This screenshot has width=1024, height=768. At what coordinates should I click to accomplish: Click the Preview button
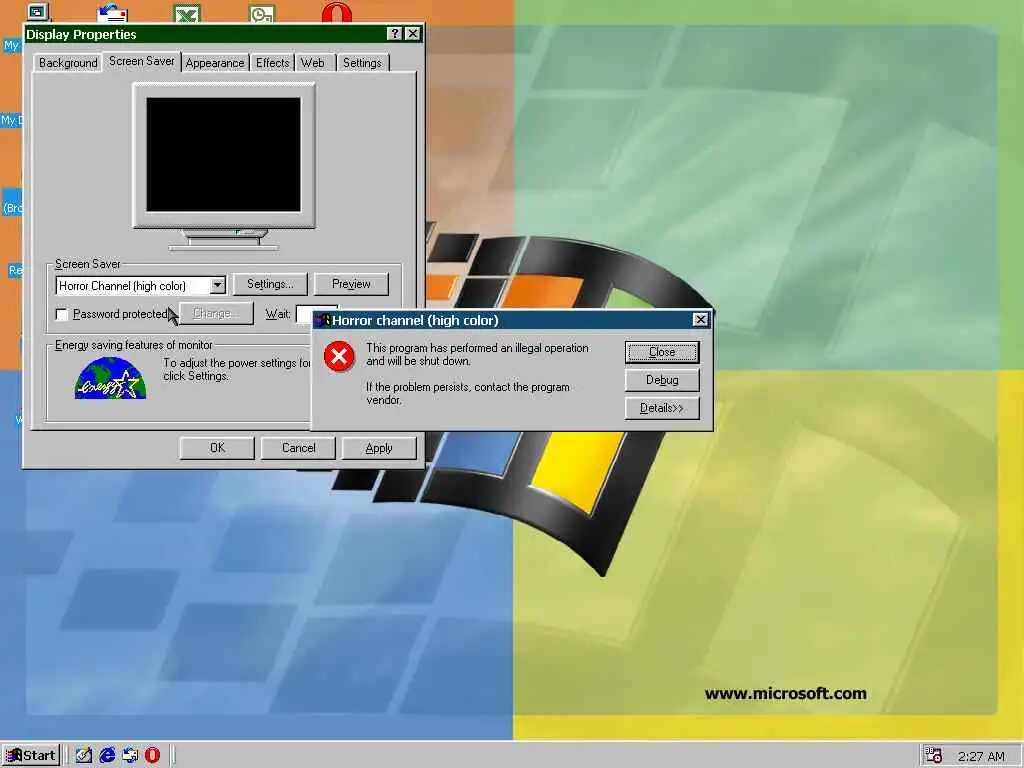pos(351,284)
